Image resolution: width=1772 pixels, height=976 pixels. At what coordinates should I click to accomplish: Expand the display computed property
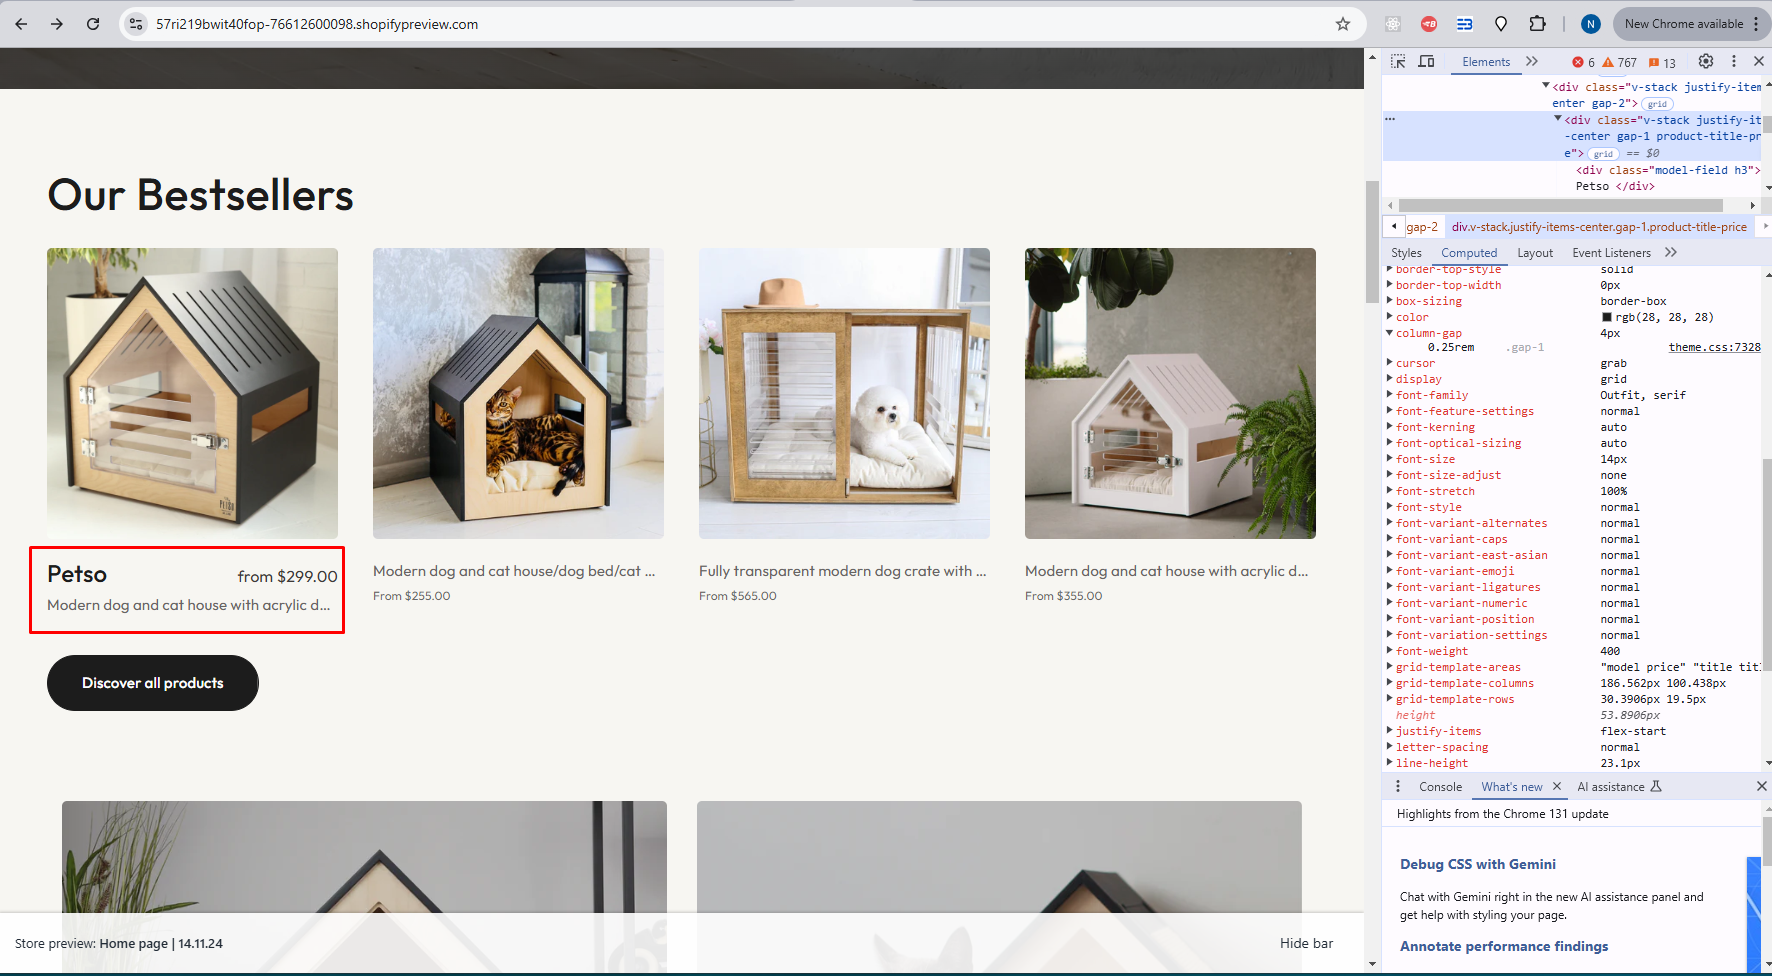tap(1389, 379)
